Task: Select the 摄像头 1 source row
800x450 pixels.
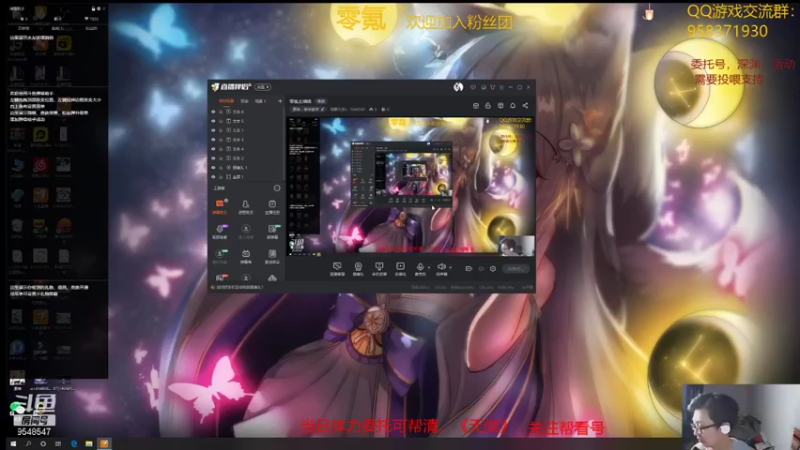Action: pos(246,167)
